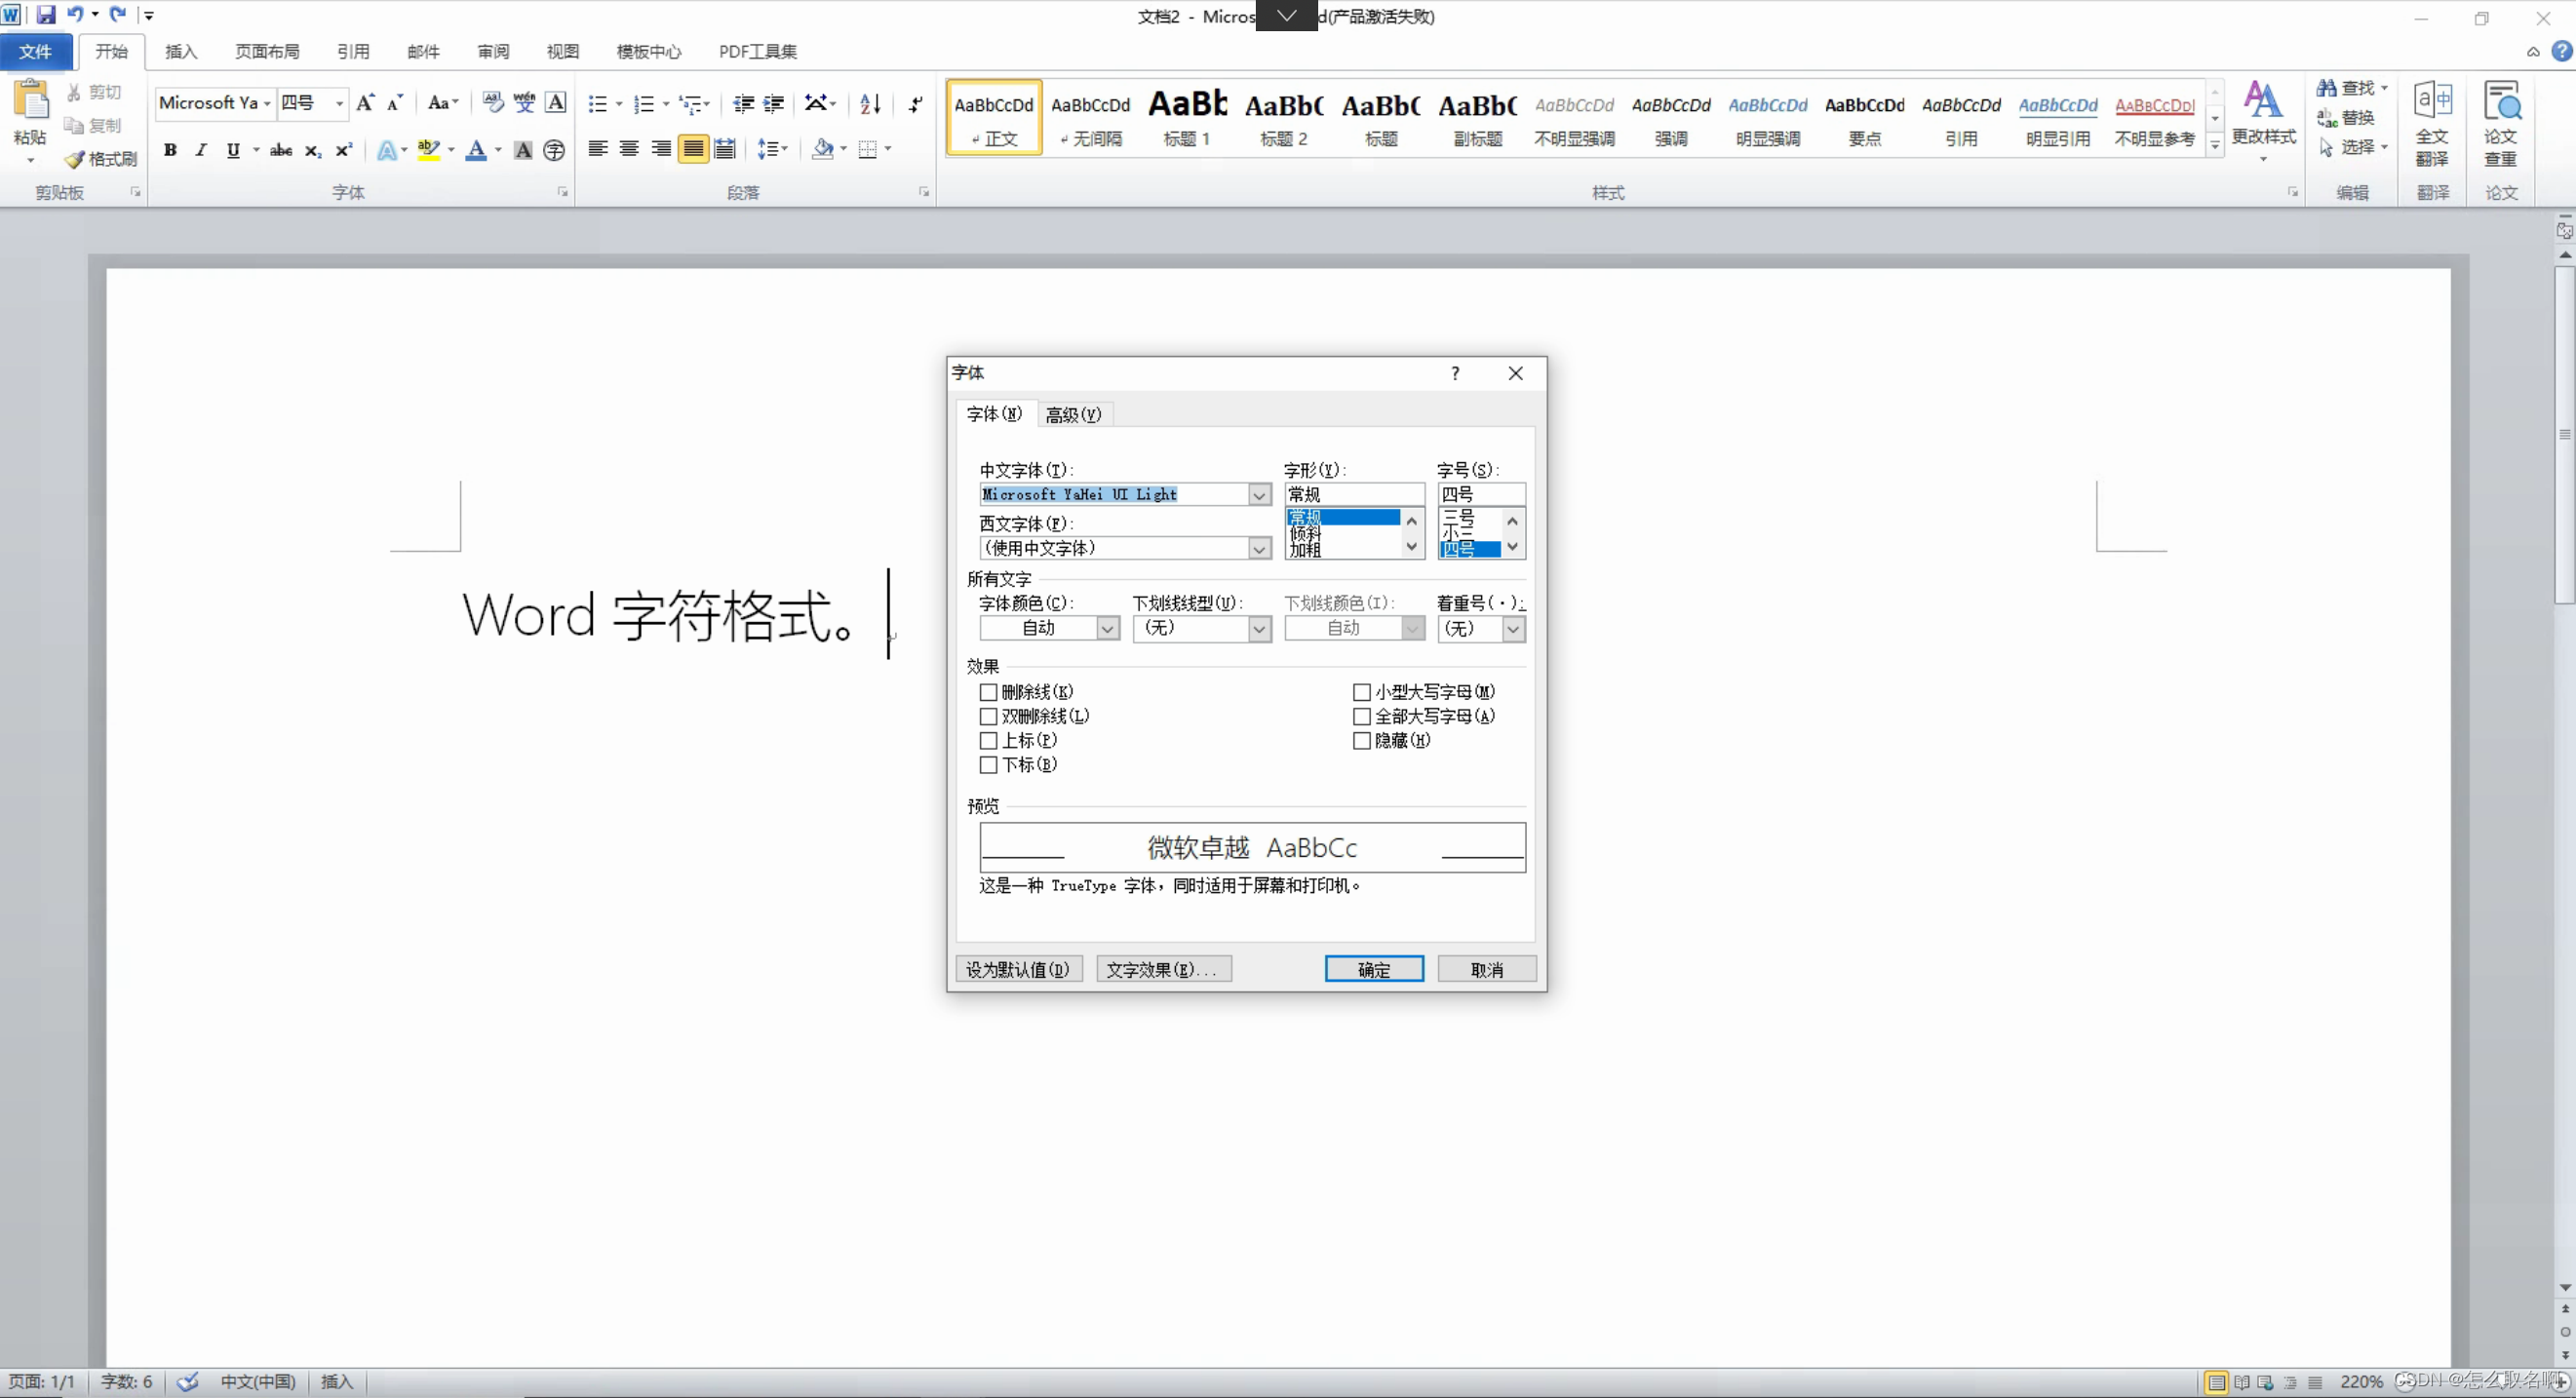Open the 审阅 Review ribbon tab
Image resolution: width=2576 pixels, height=1398 pixels.
click(493, 52)
